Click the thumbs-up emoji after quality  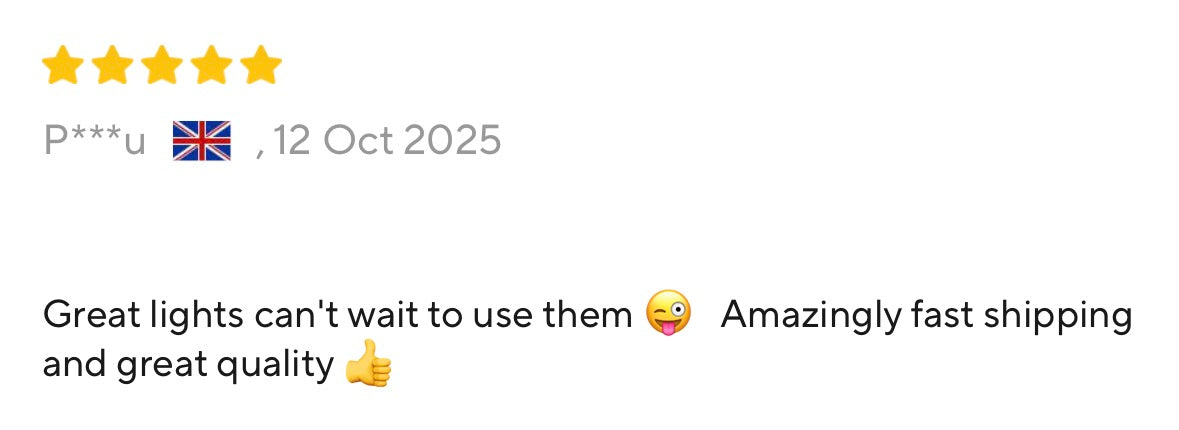click(x=369, y=363)
